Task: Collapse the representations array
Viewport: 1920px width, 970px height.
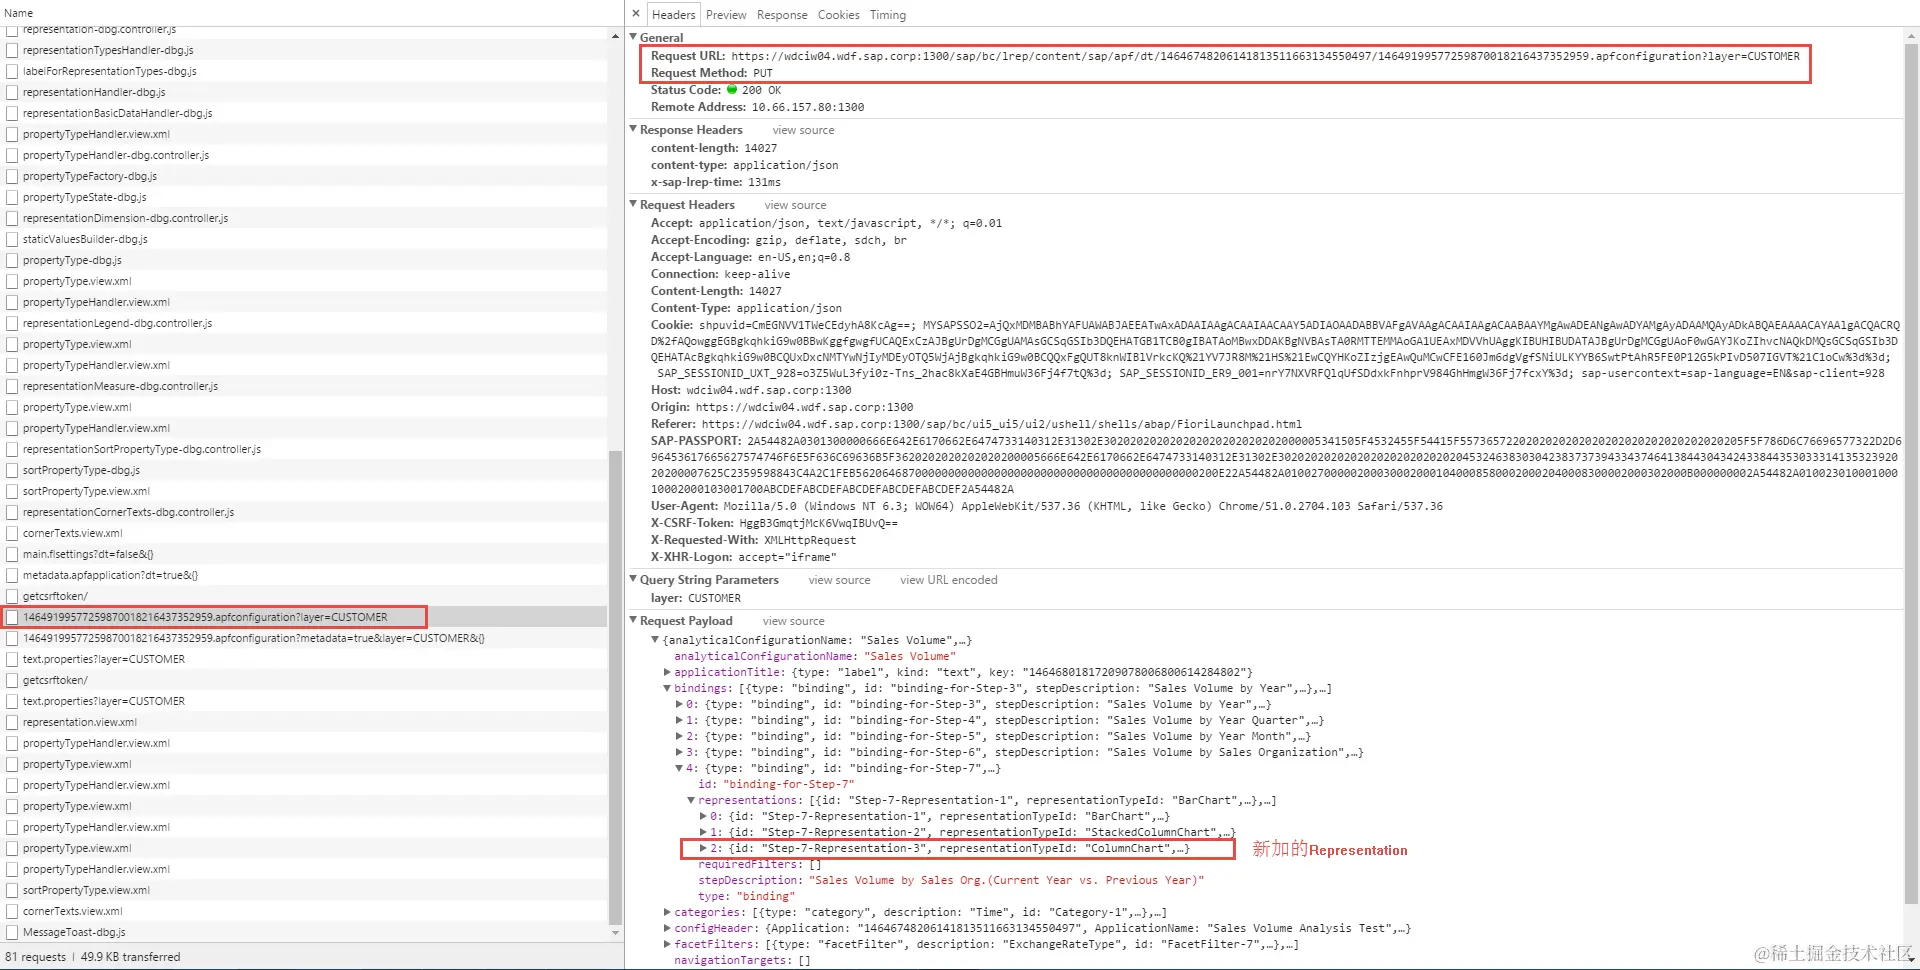Action: point(691,800)
